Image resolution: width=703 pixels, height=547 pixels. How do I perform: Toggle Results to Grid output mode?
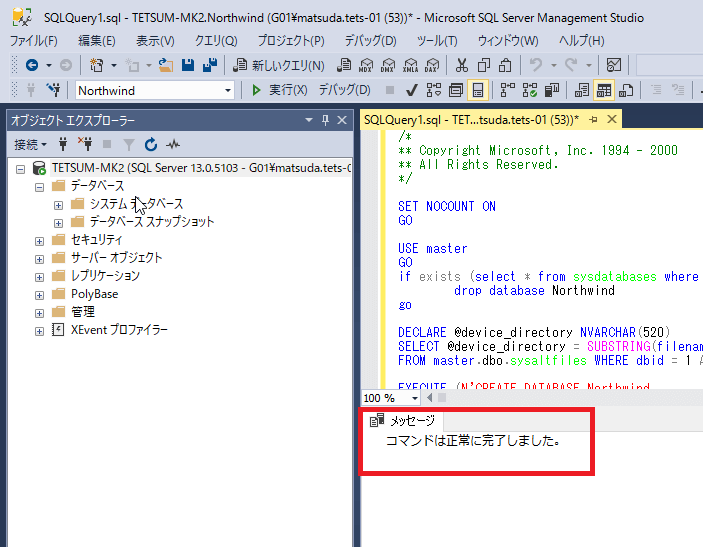[x=604, y=90]
